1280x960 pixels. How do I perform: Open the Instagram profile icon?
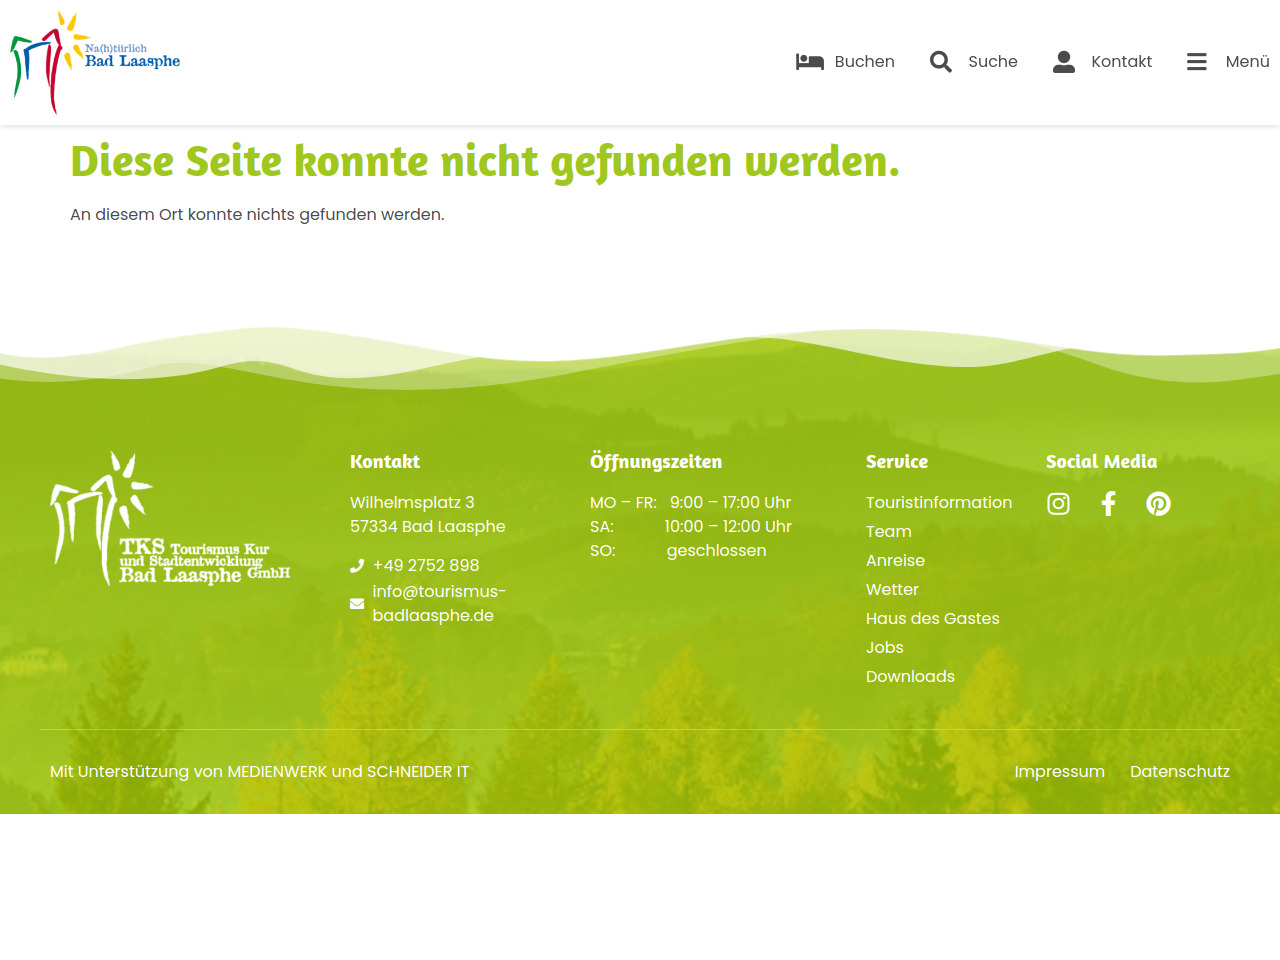(1058, 504)
